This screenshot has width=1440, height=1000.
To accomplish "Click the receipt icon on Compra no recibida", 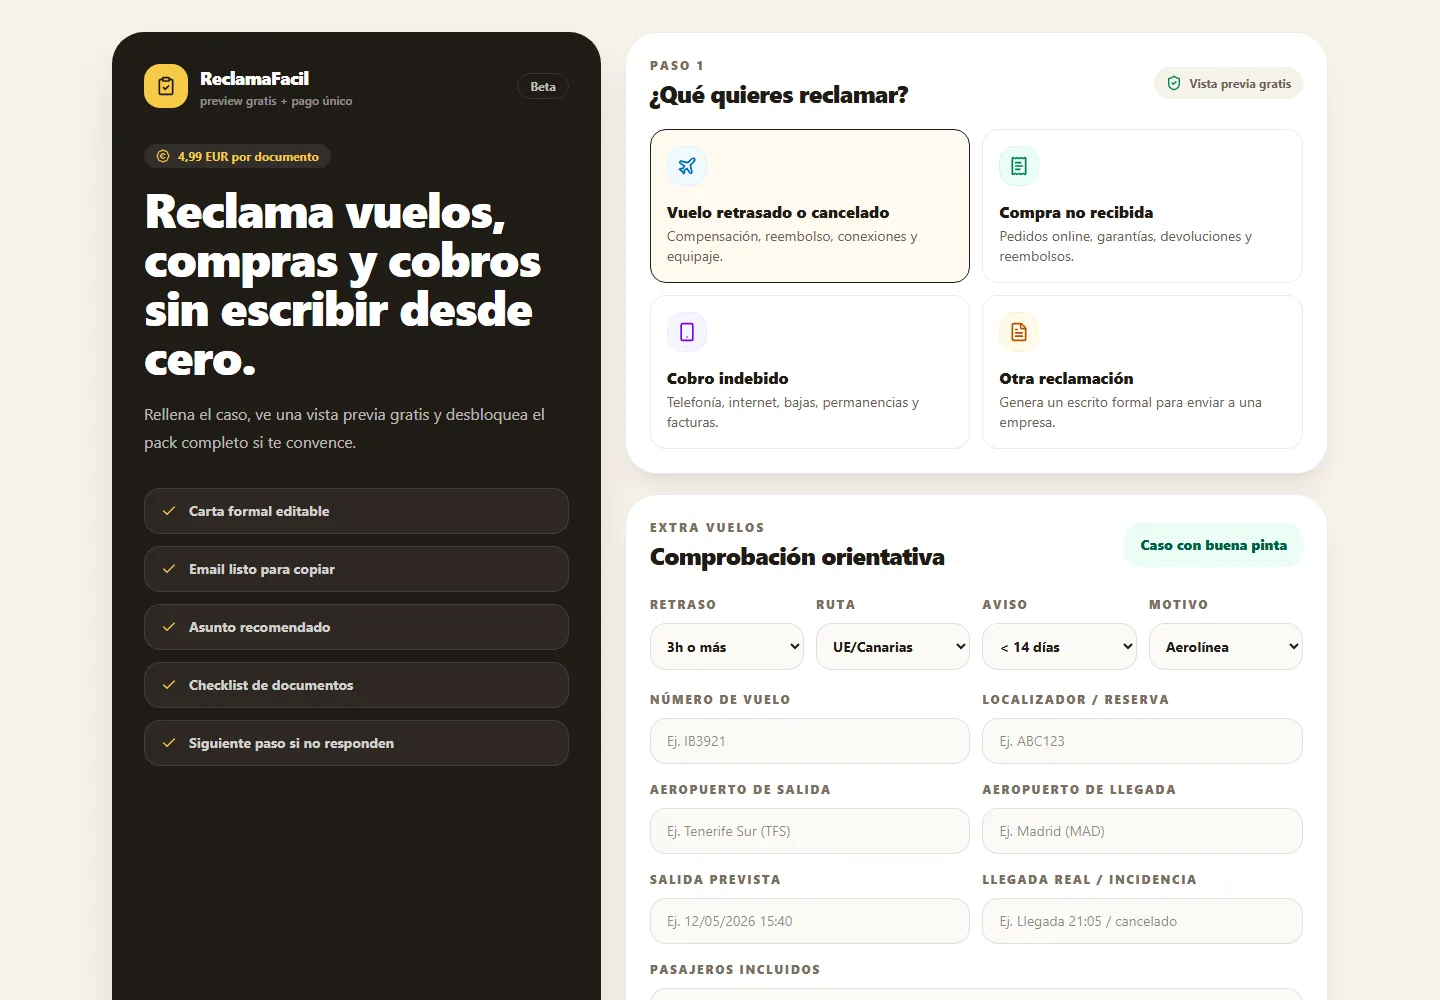I will [x=1019, y=166].
